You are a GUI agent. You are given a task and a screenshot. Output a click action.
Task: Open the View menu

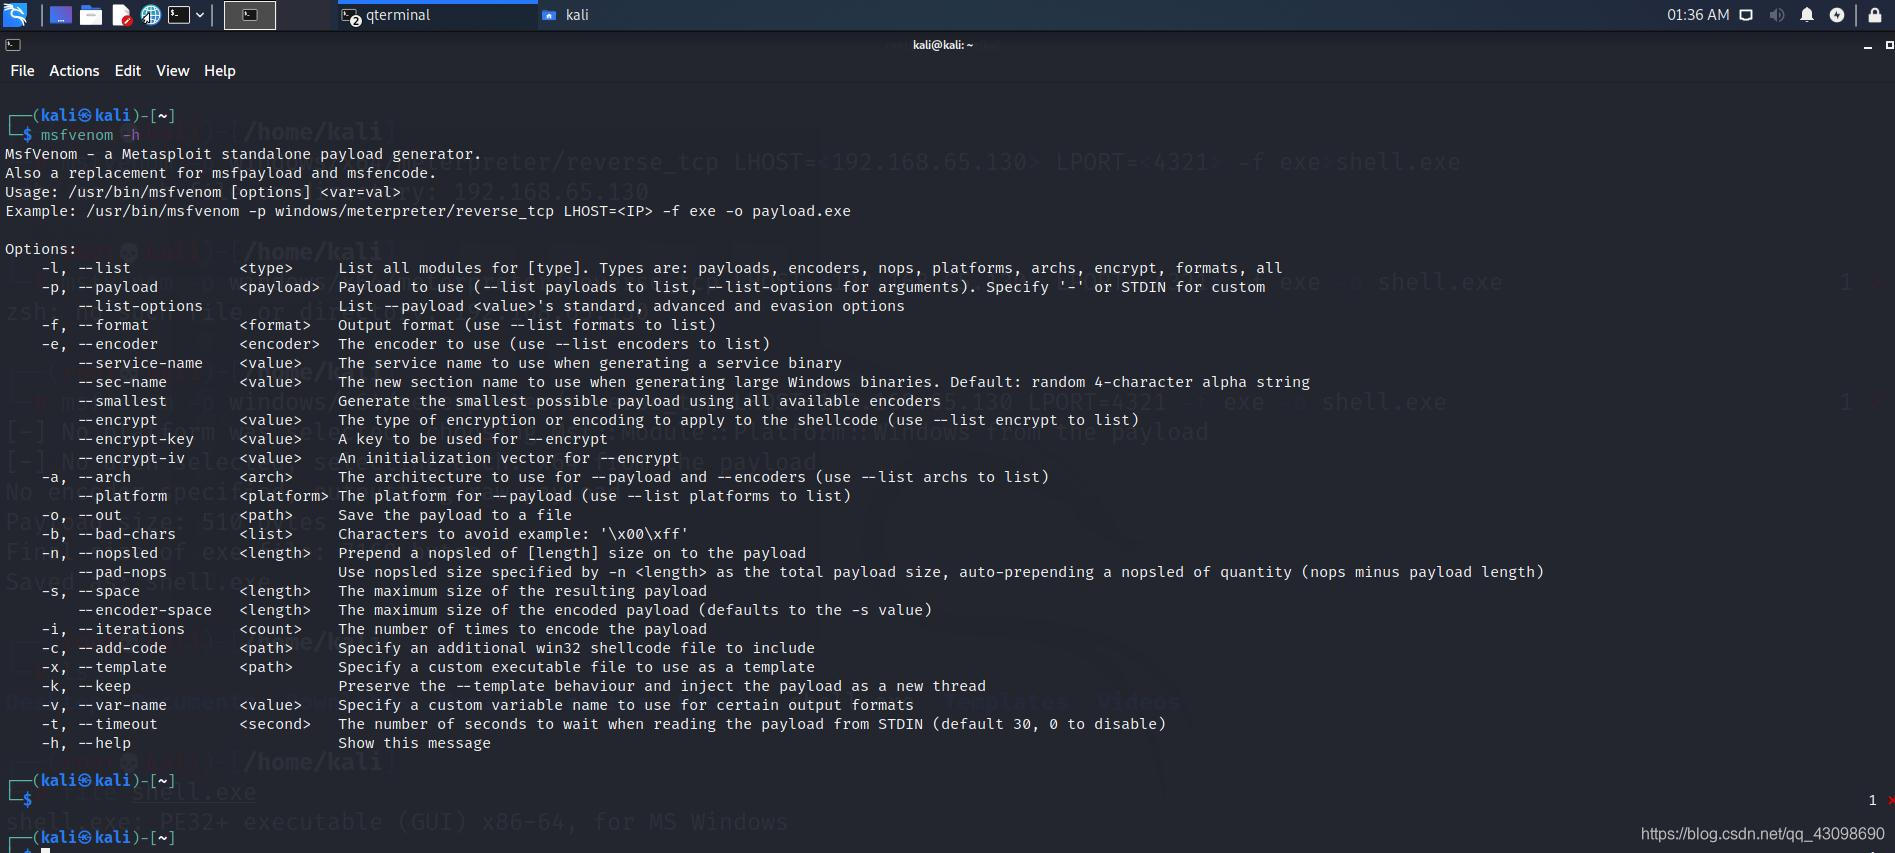(172, 71)
